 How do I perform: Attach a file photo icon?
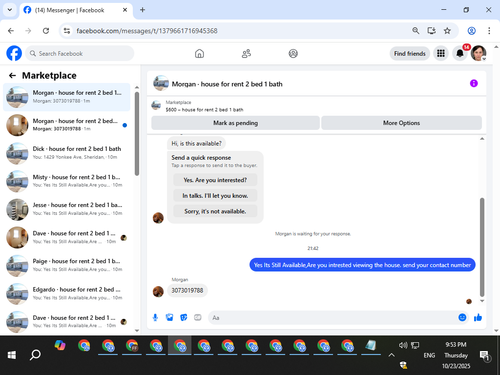coord(169,318)
